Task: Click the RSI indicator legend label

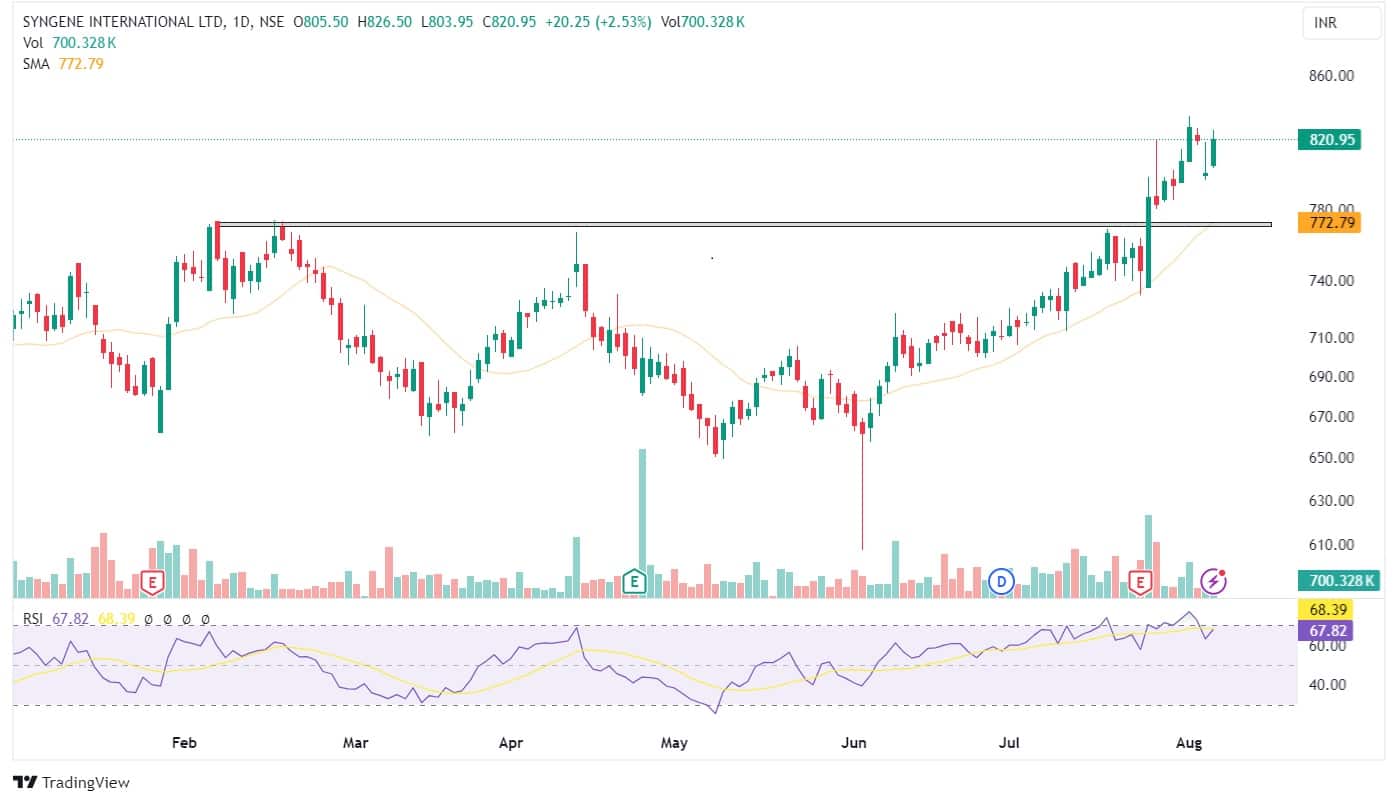Action: pyautogui.click(x=34, y=620)
